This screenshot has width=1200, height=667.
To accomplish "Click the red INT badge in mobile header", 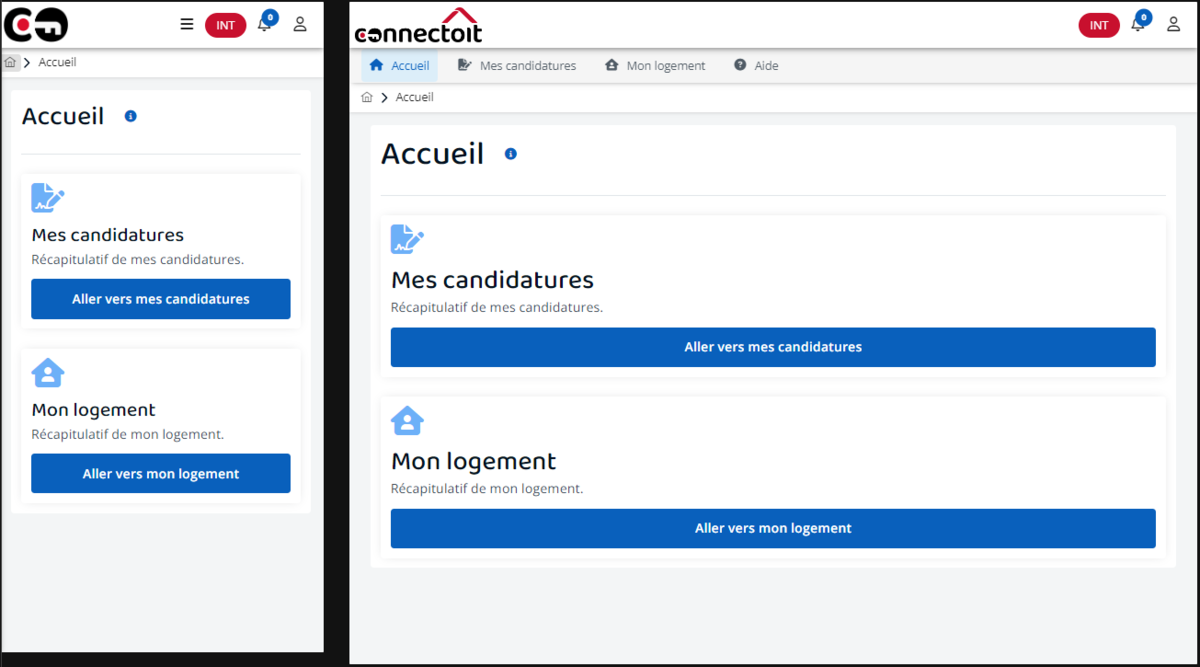I will click(x=225, y=25).
